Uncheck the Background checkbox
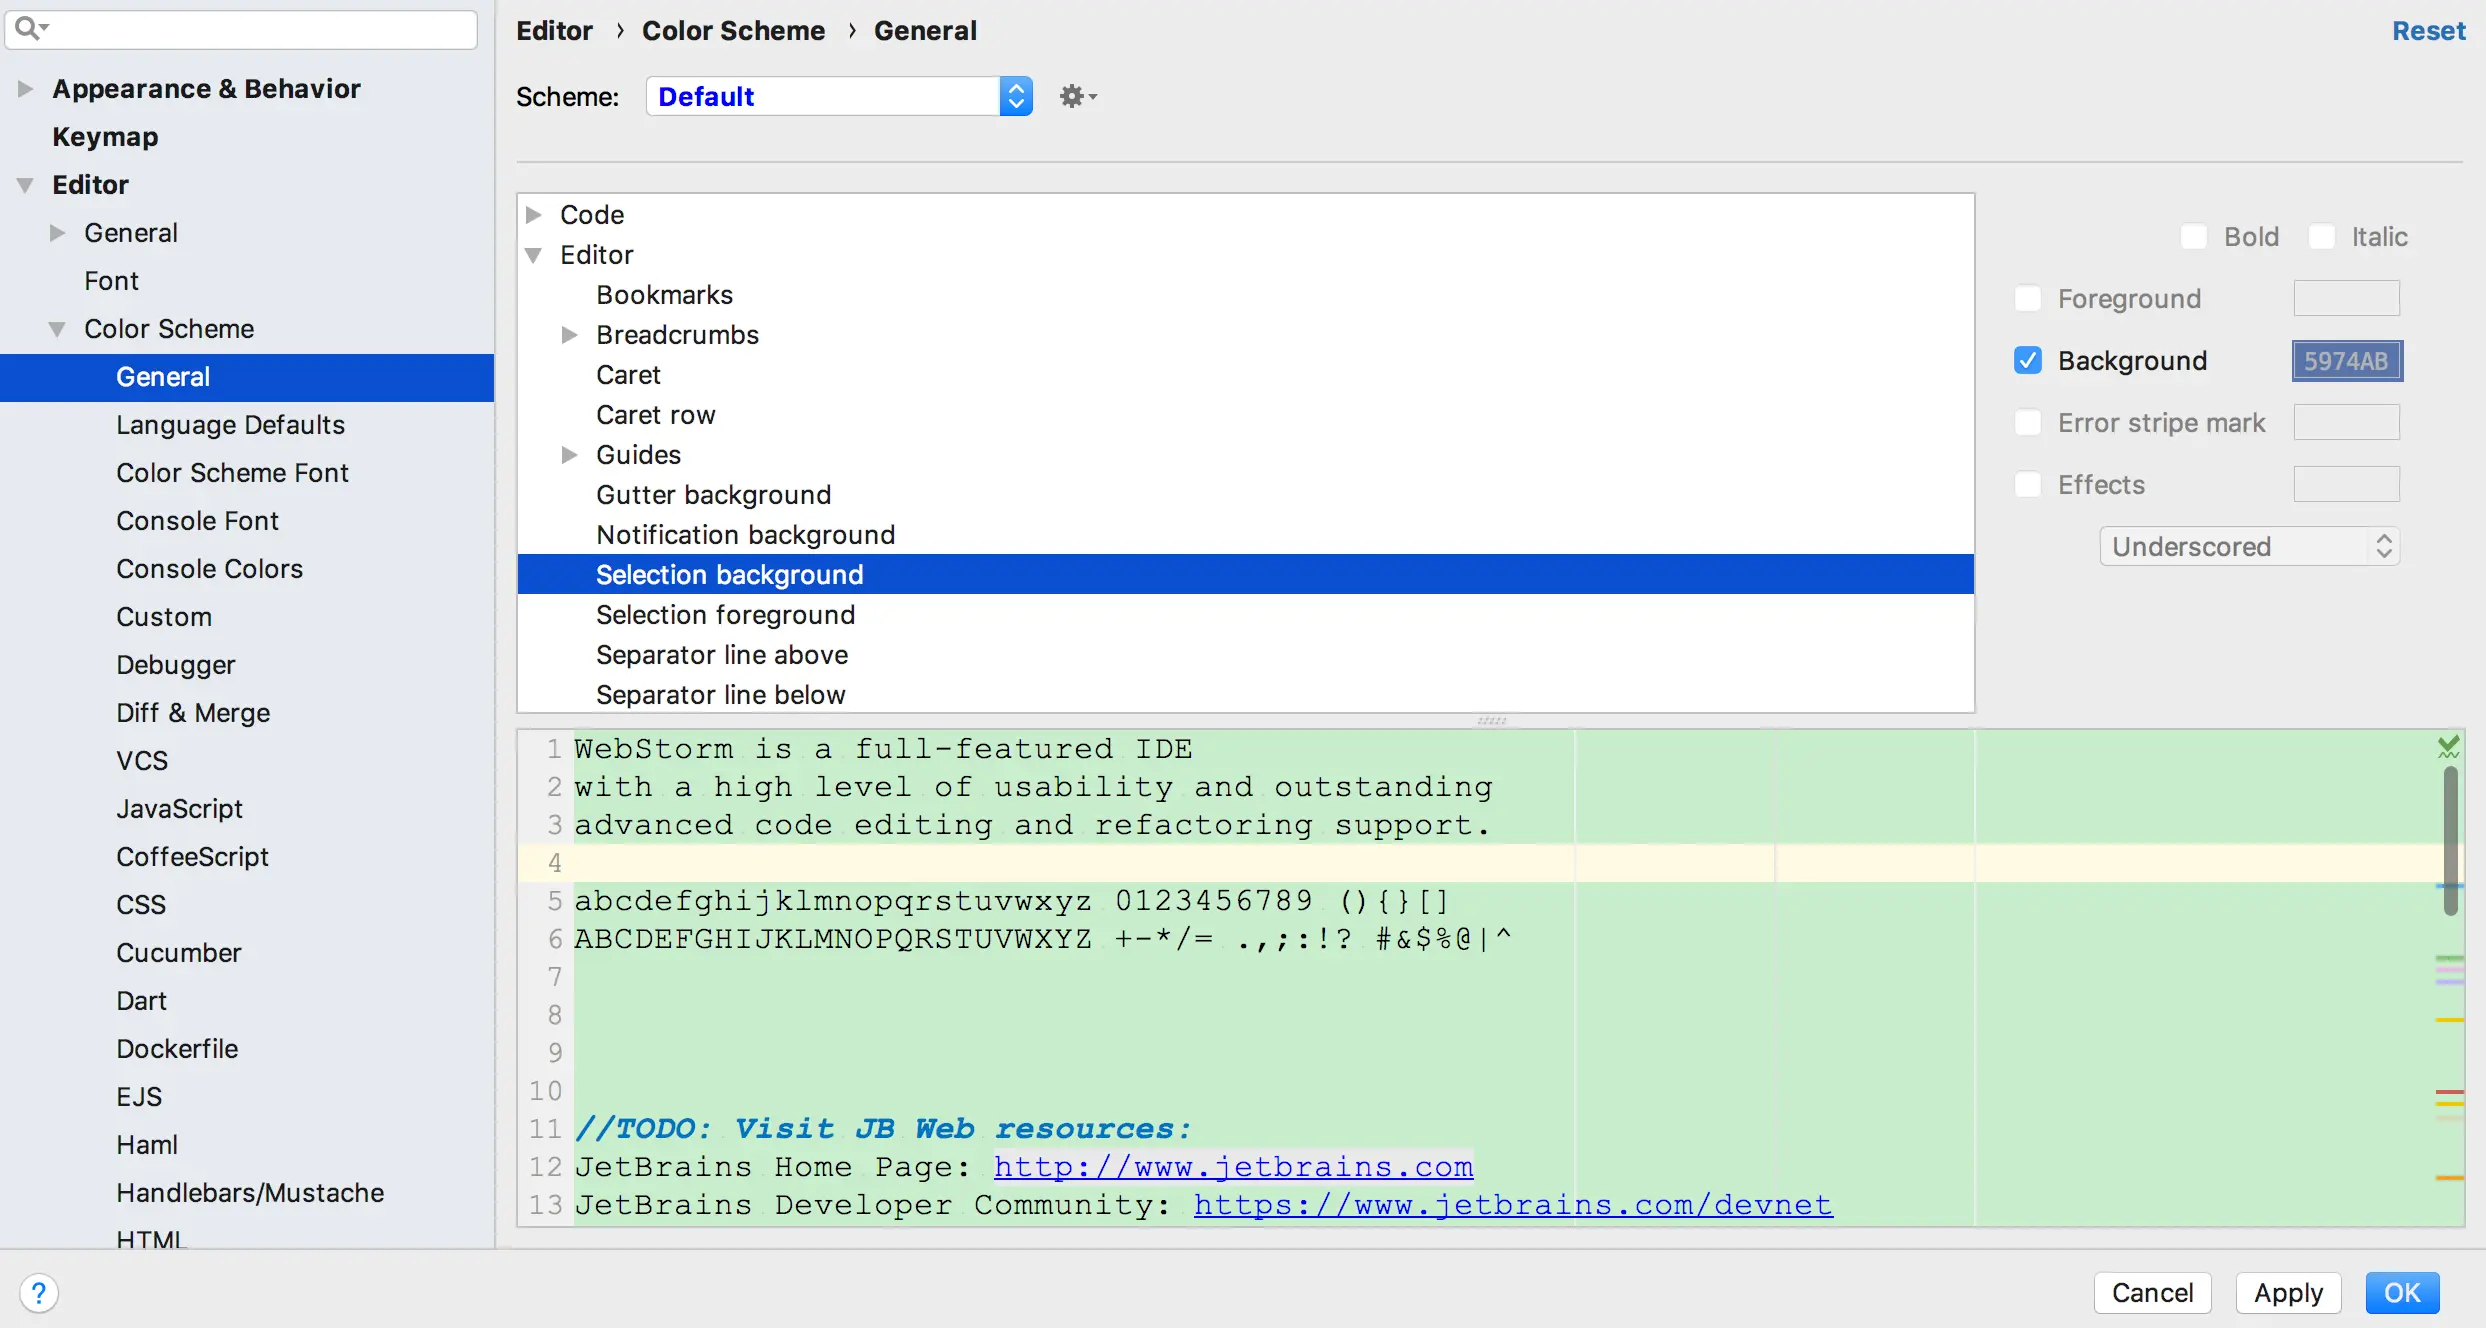 point(2027,360)
